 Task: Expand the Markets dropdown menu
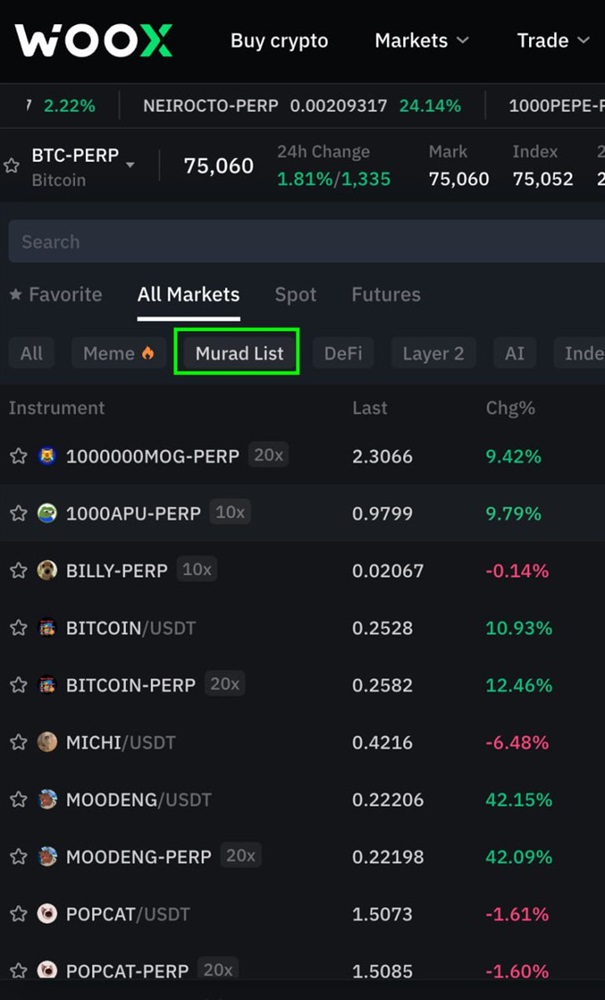click(x=421, y=41)
